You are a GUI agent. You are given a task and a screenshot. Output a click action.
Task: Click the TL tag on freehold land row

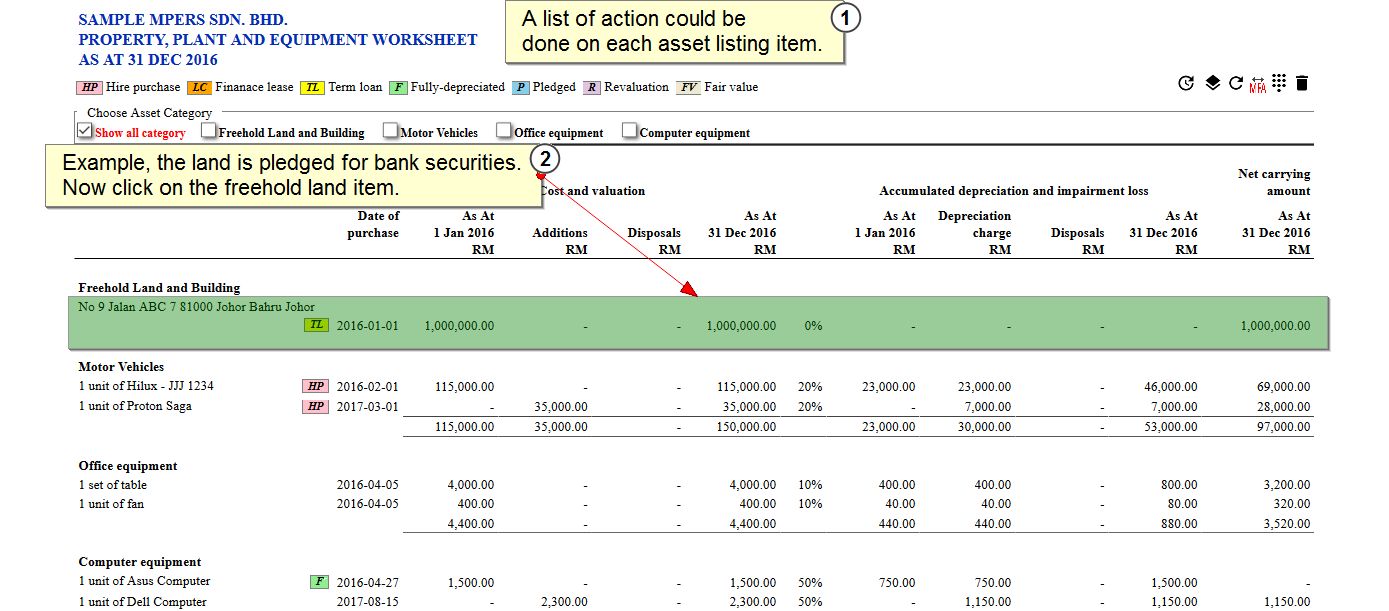(x=315, y=326)
